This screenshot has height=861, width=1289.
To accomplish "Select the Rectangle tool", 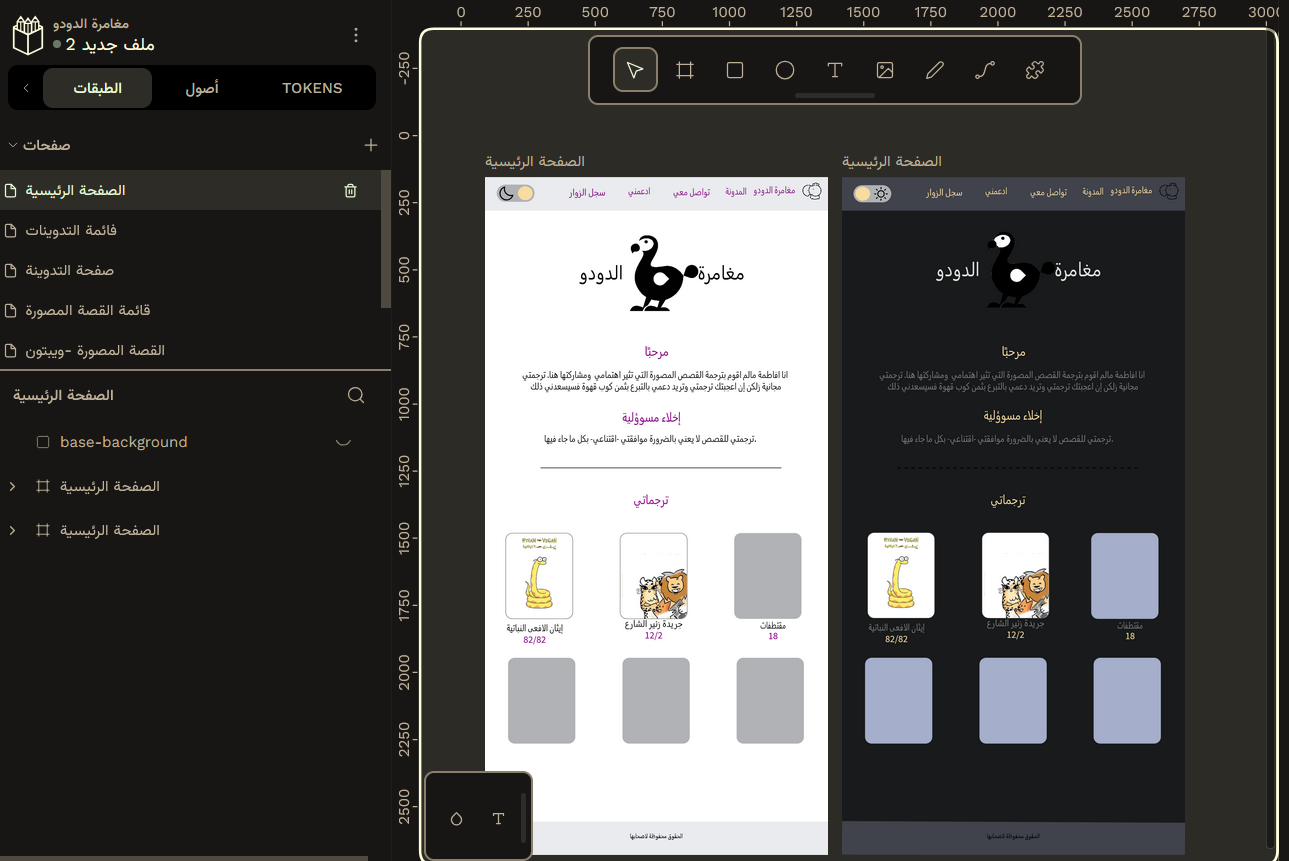I will (735, 70).
